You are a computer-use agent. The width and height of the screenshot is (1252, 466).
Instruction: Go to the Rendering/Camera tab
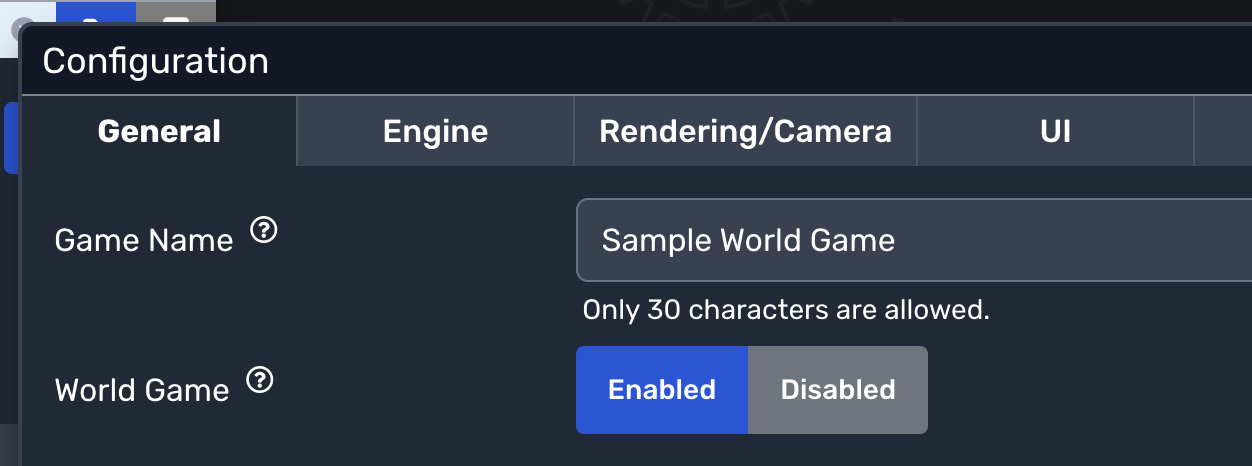pyautogui.click(x=745, y=131)
